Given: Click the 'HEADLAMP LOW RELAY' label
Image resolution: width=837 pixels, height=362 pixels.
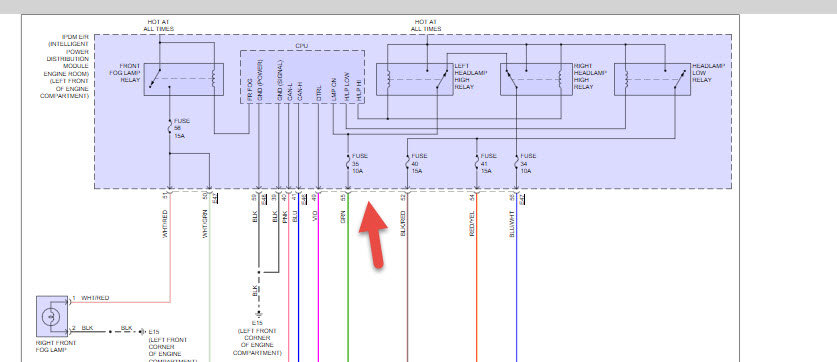Looking at the screenshot, I should coord(708,73).
